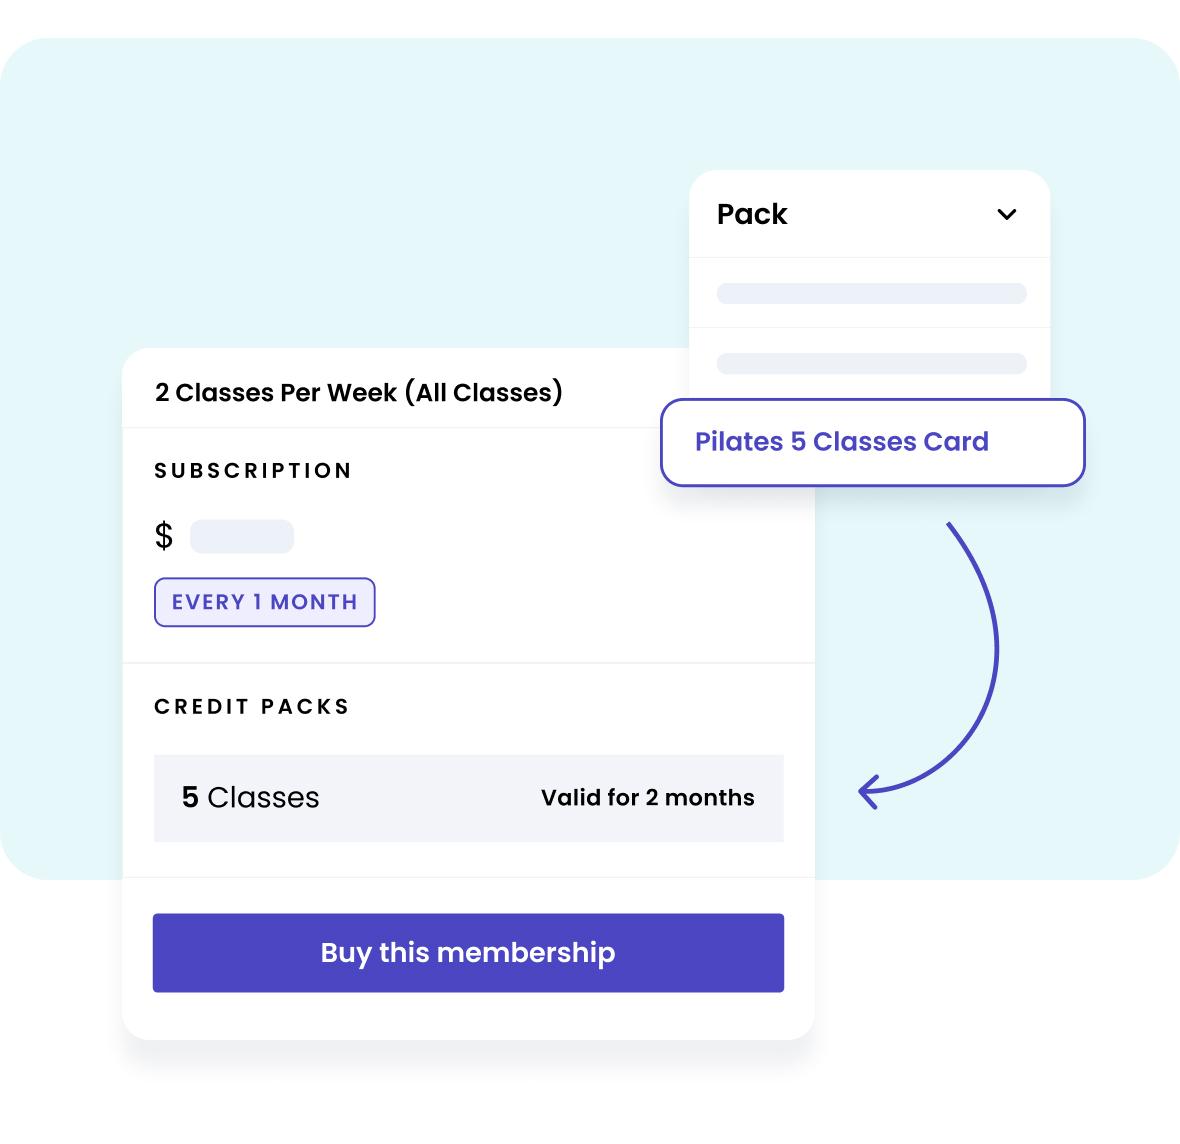Open the Pack dropdown label
The width and height of the screenshot is (1180, 1144).
pos(752,214)
